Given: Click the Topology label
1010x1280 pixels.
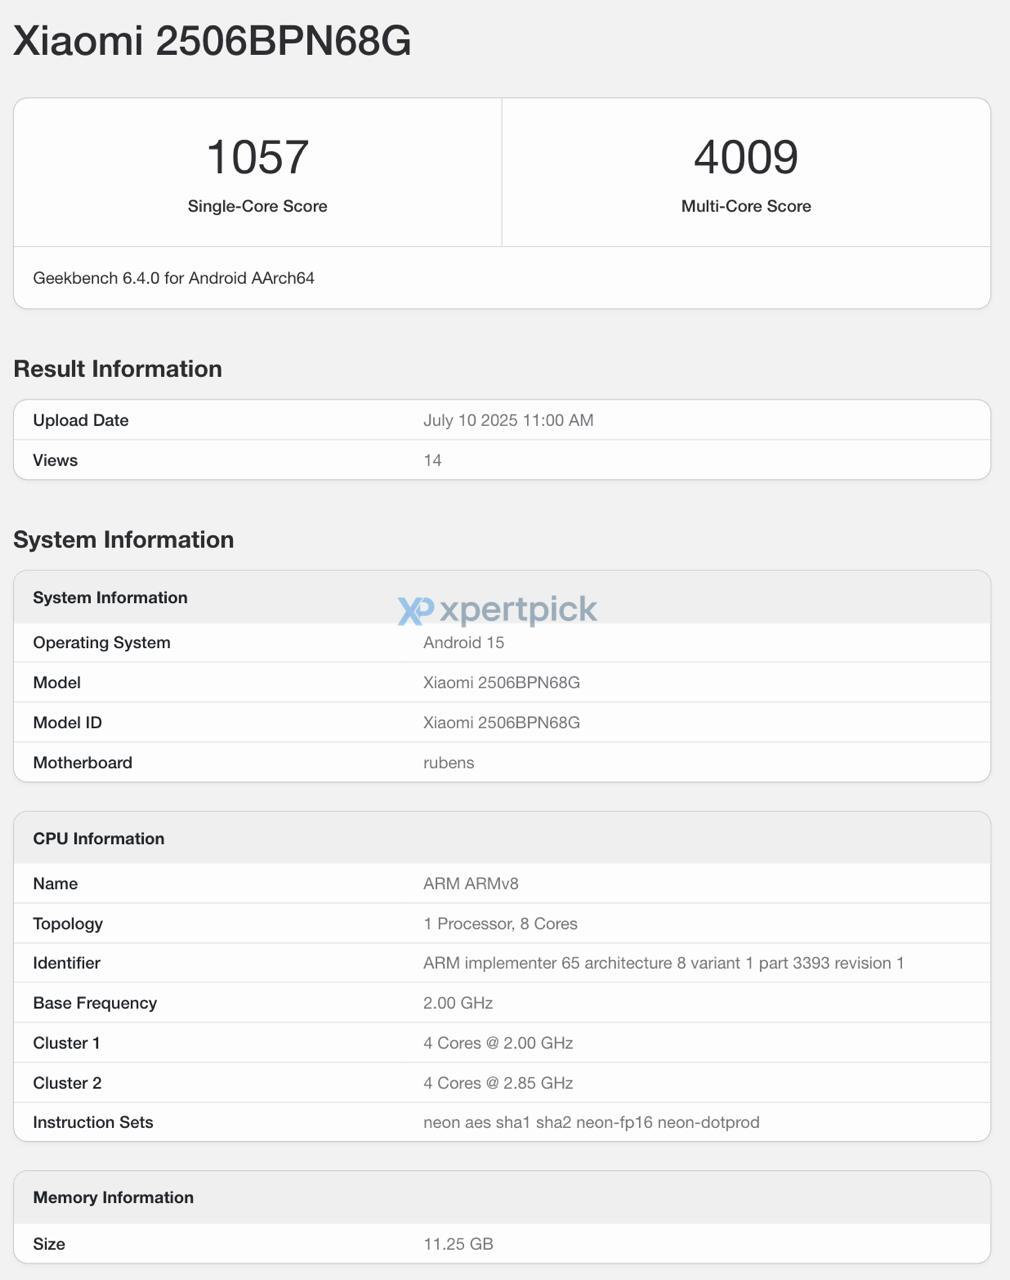Looking at the screenshot, I should point(68,923).
